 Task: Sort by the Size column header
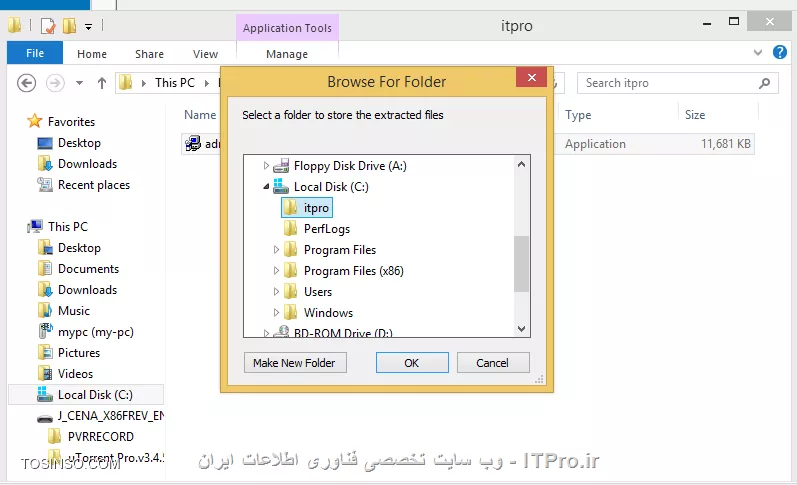(694, 115)
